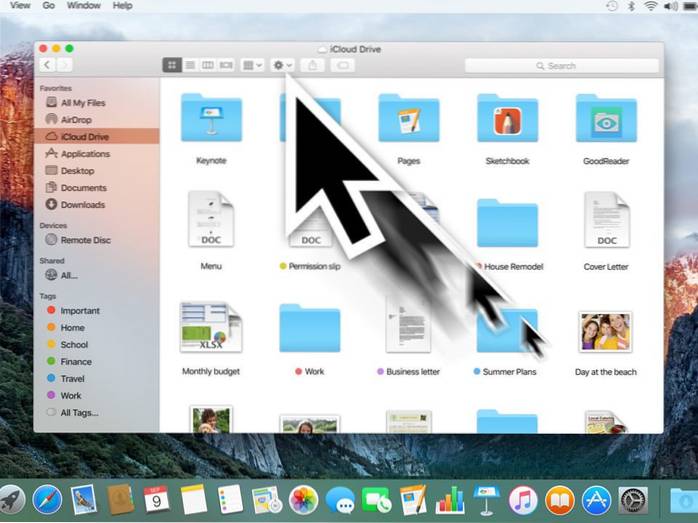Click the volume menu bar icon
This screenshot has width=698, height=523.
point(671,6)
